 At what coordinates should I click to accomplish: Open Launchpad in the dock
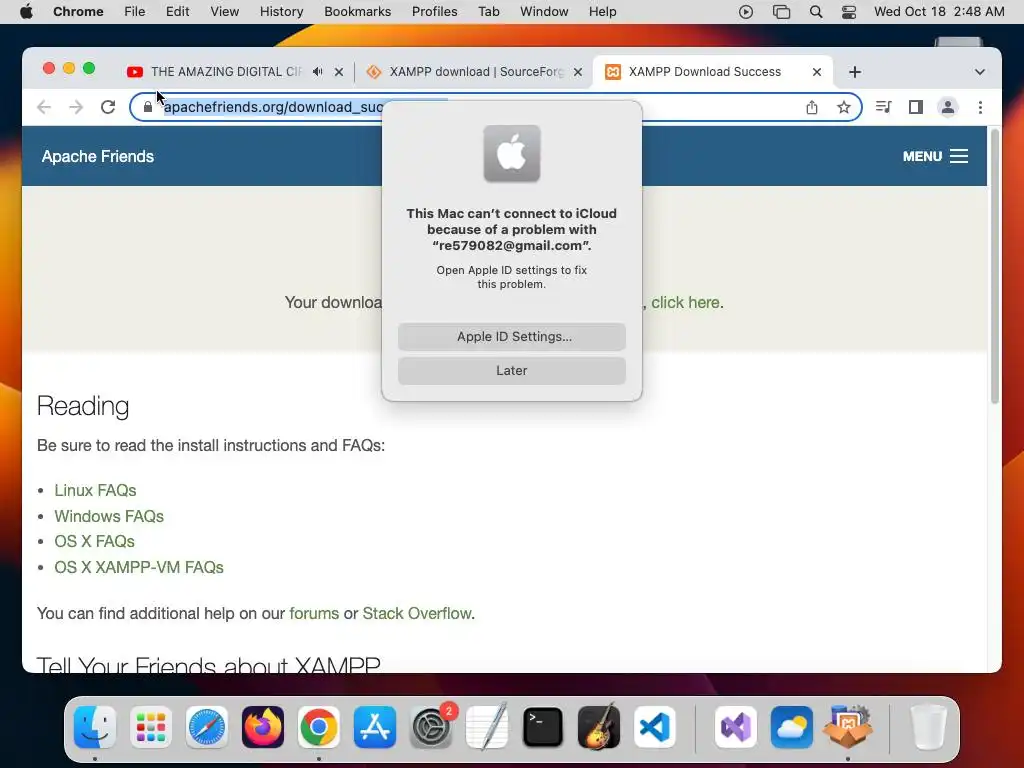(x=151, y=727)
